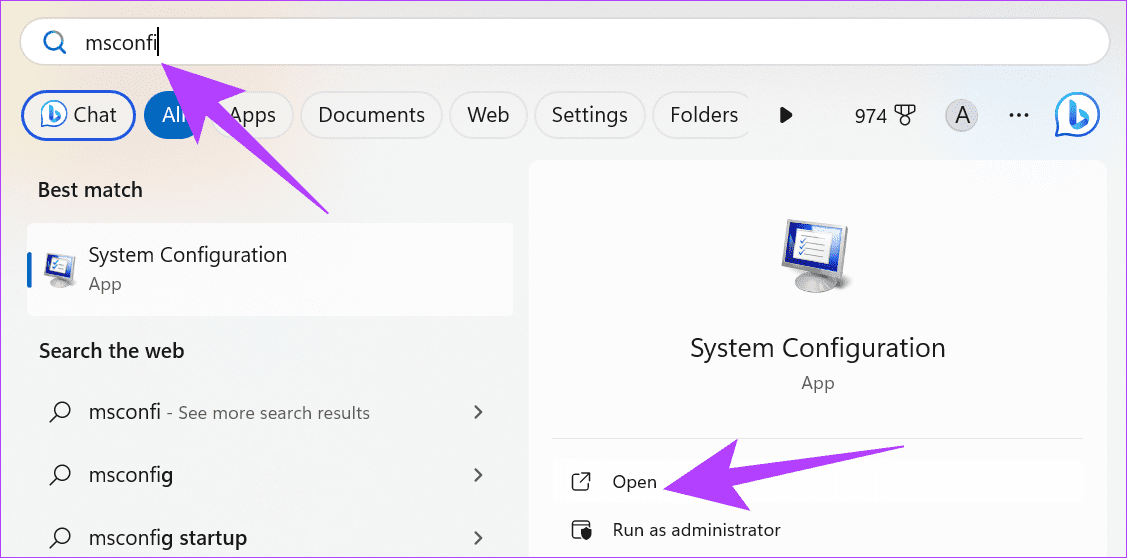This screenshot has height=559, width=1127.
Task: Open the Bing Chat filter button
Action: tap(79, 115)
